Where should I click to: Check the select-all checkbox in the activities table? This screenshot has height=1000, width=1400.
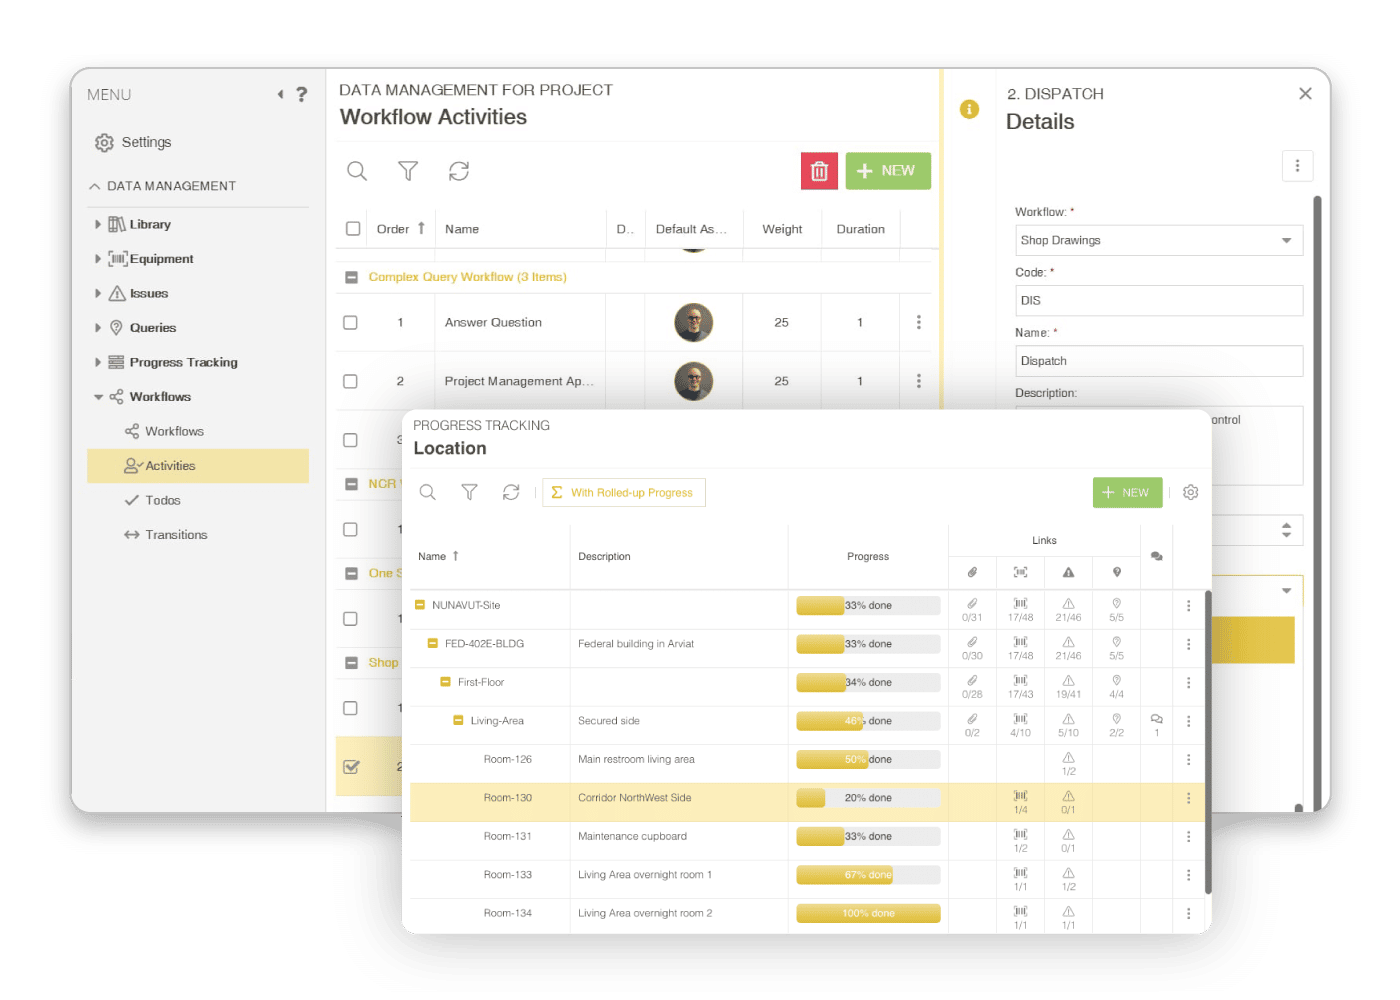point(352,228)
